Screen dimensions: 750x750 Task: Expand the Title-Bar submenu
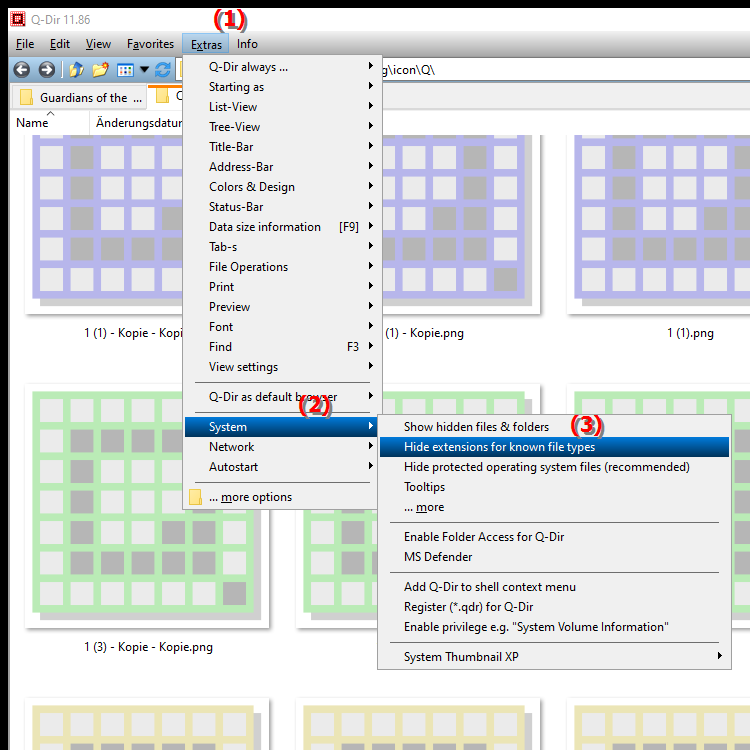point(284,147)
